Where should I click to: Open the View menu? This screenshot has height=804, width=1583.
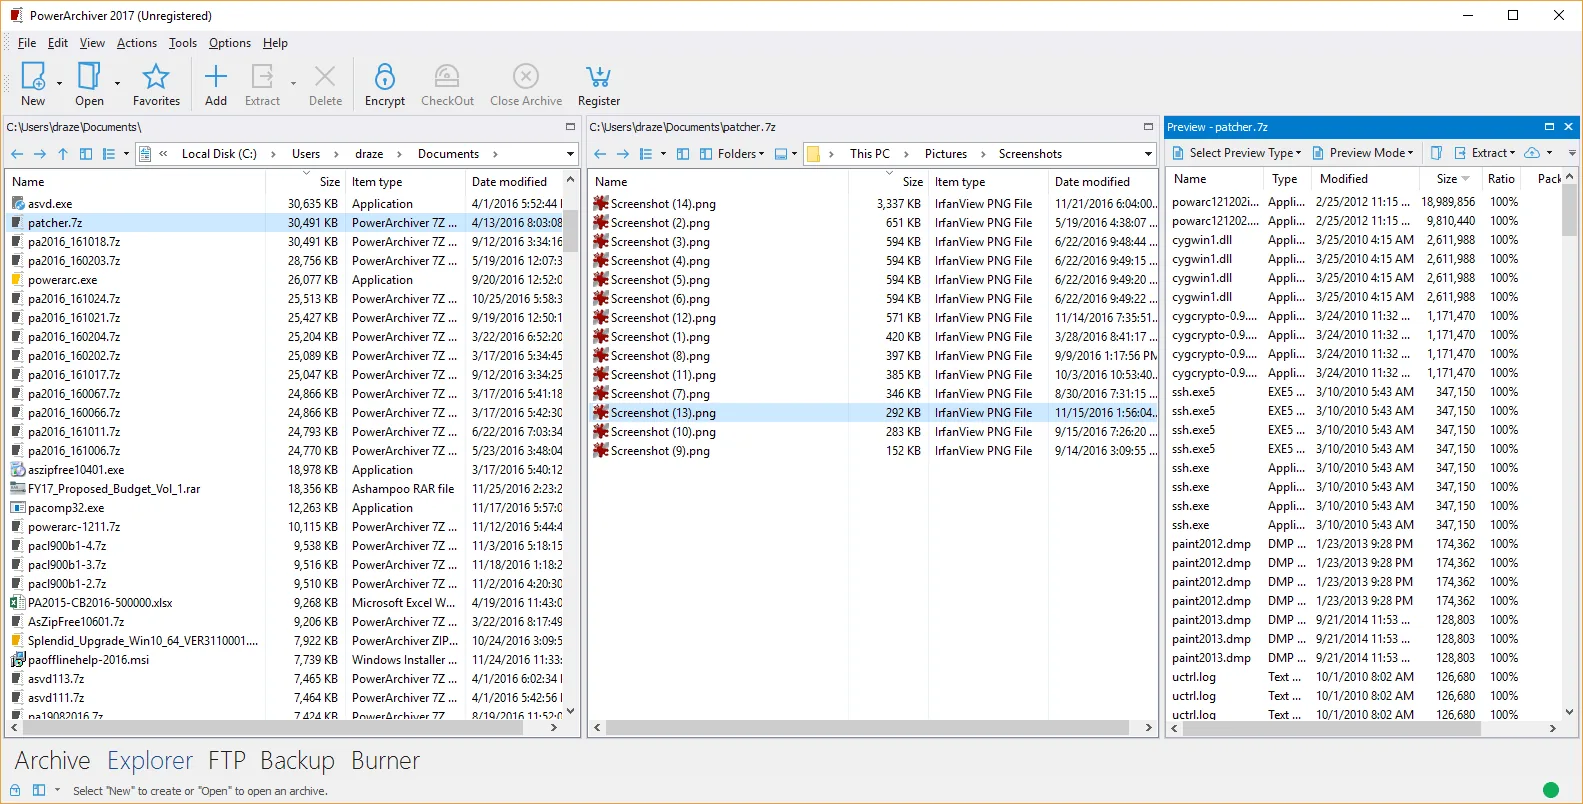point(92,43)
